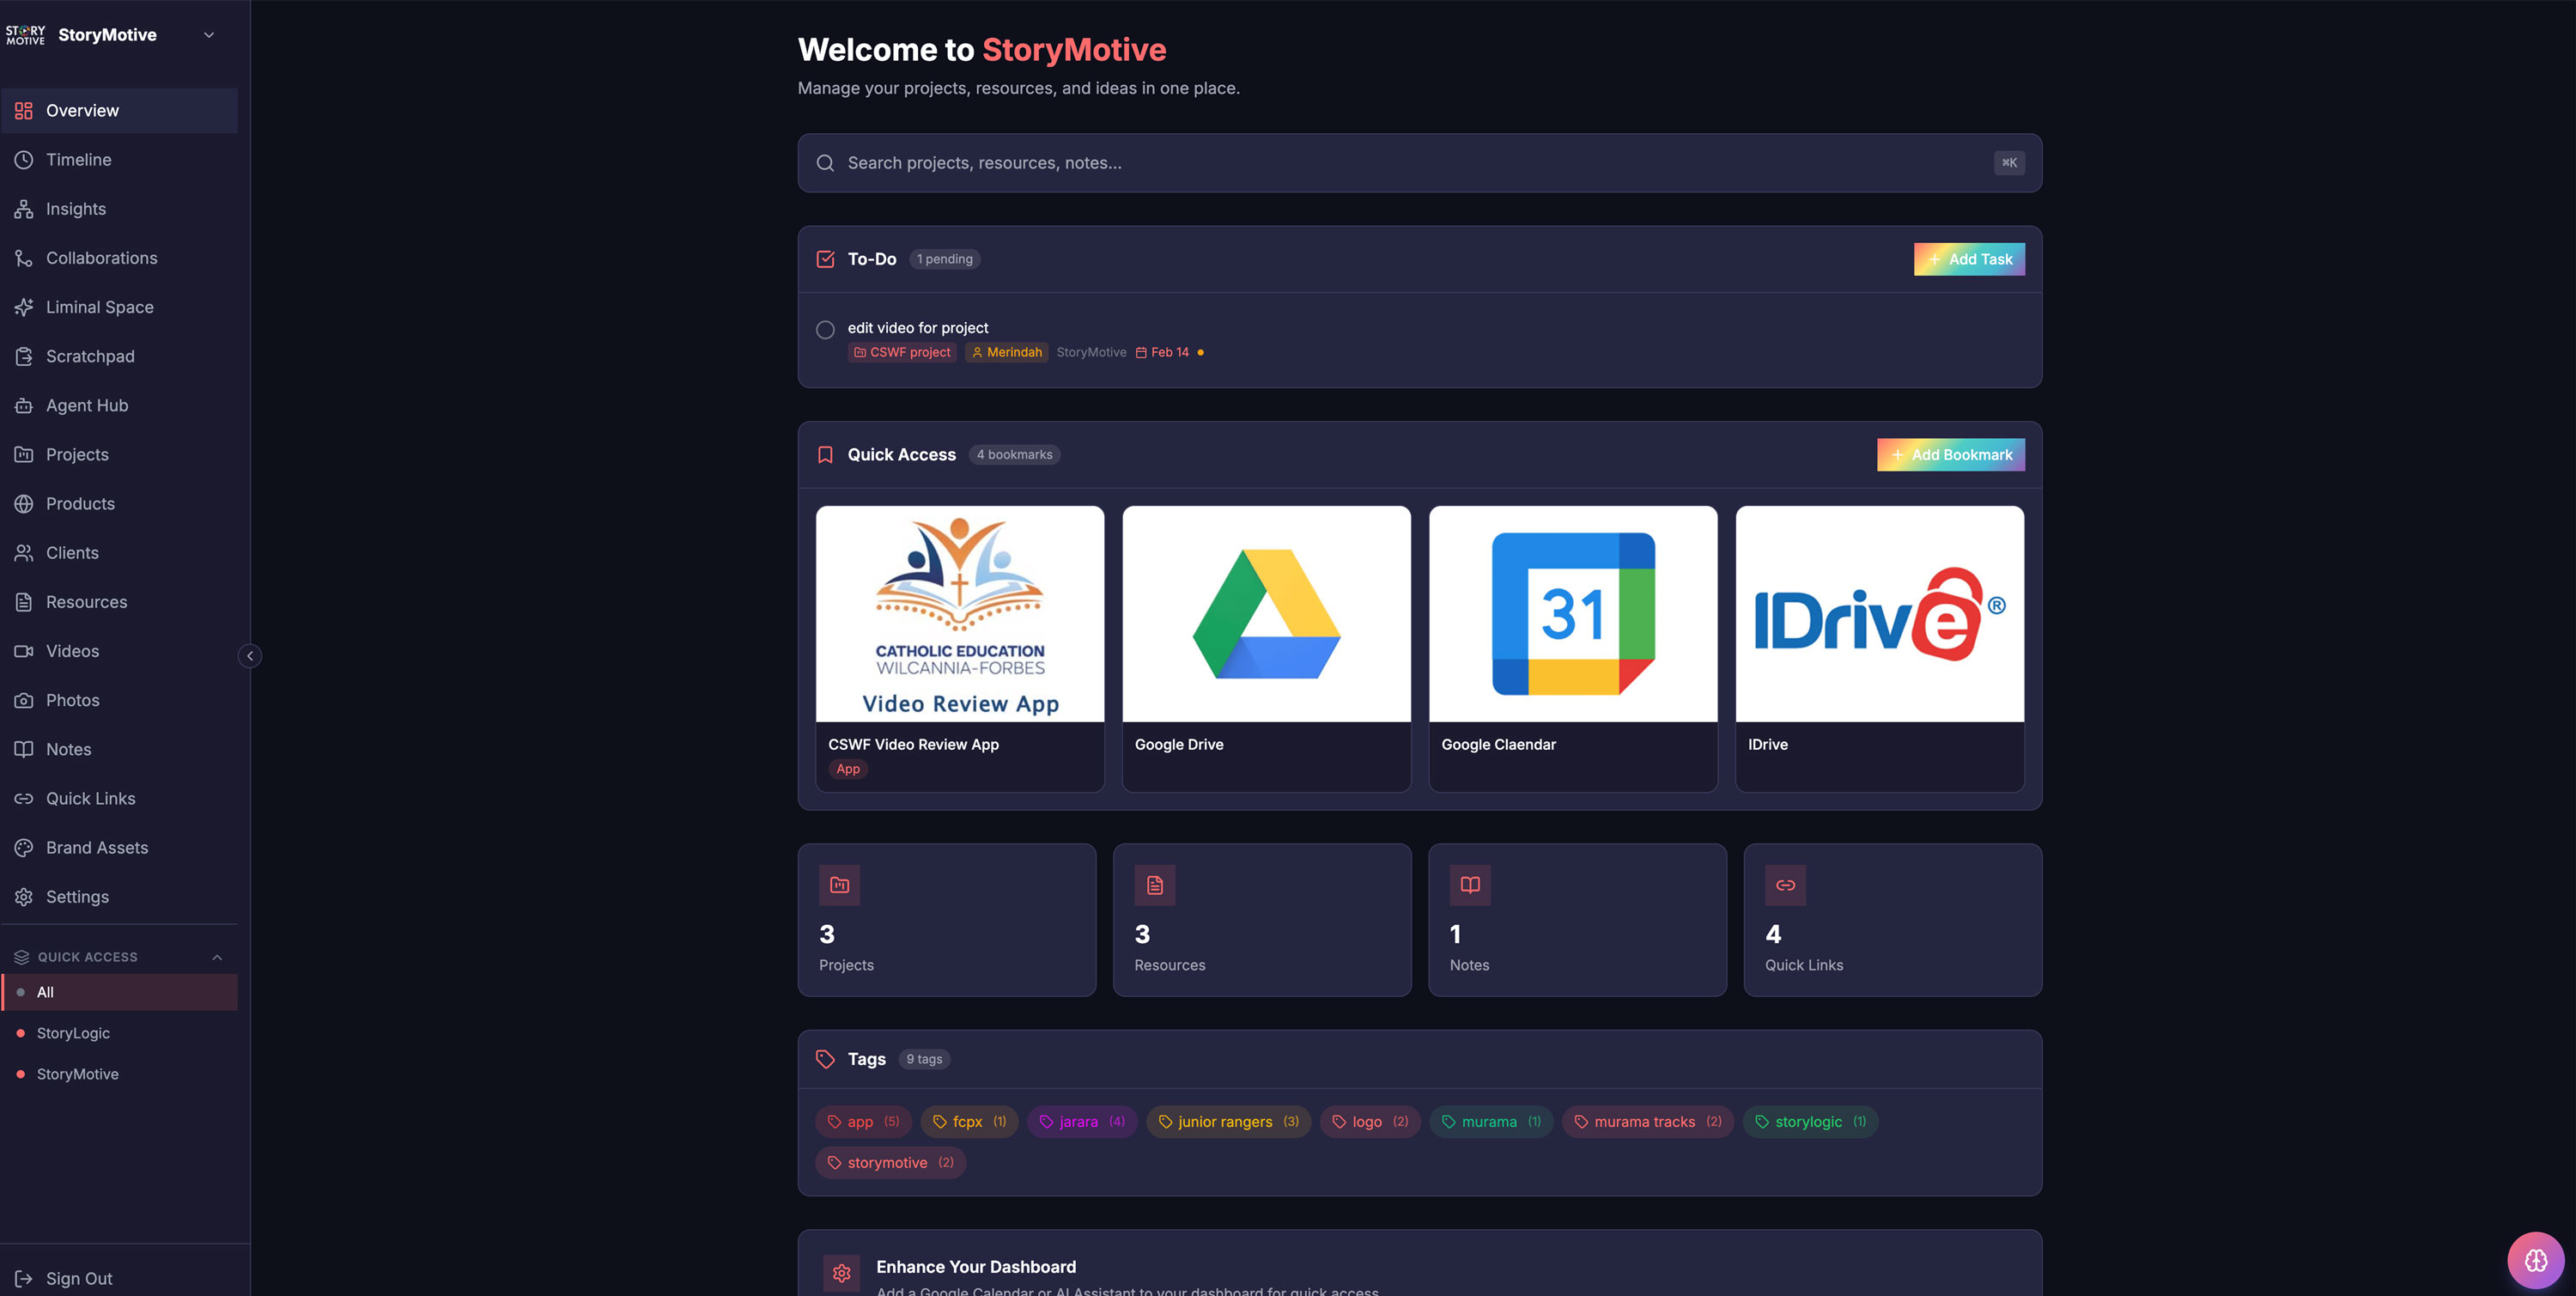Collapse the Quick Access sidebar section
This screenshot has width=2576, height=1296.
click(218, 957)
